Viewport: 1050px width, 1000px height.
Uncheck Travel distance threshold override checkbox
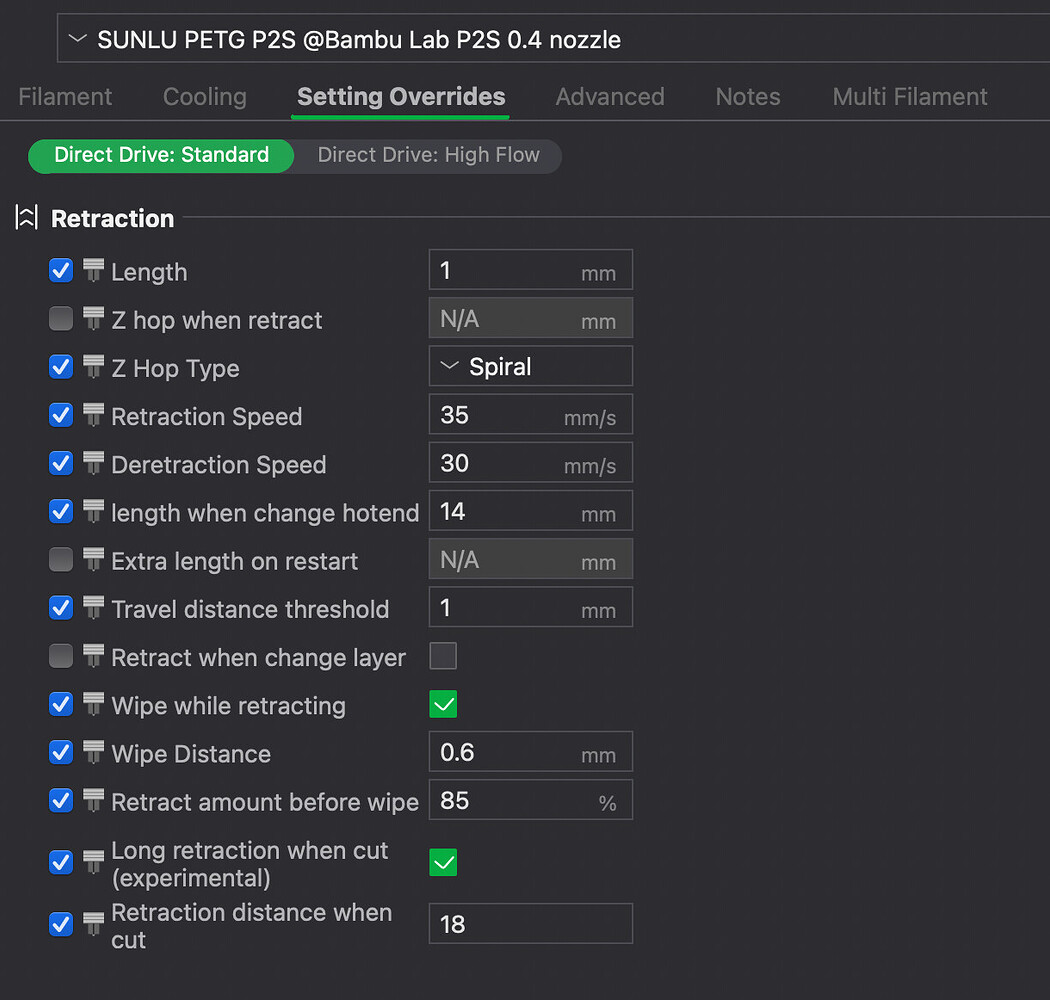click(x=61, y=608)
